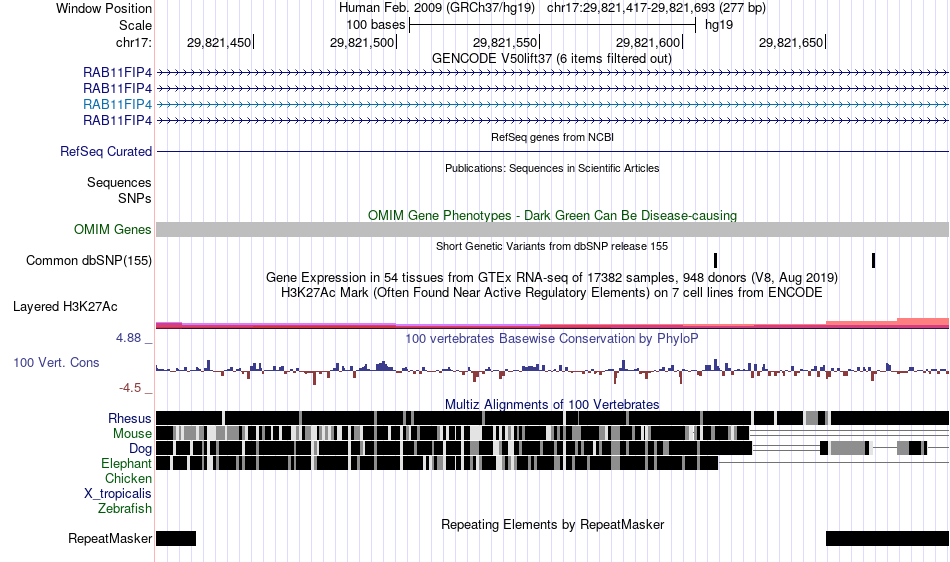Select the Zebrafish alignment label
The height and width of the screenshot is (562, 950).
coord(125,509)
